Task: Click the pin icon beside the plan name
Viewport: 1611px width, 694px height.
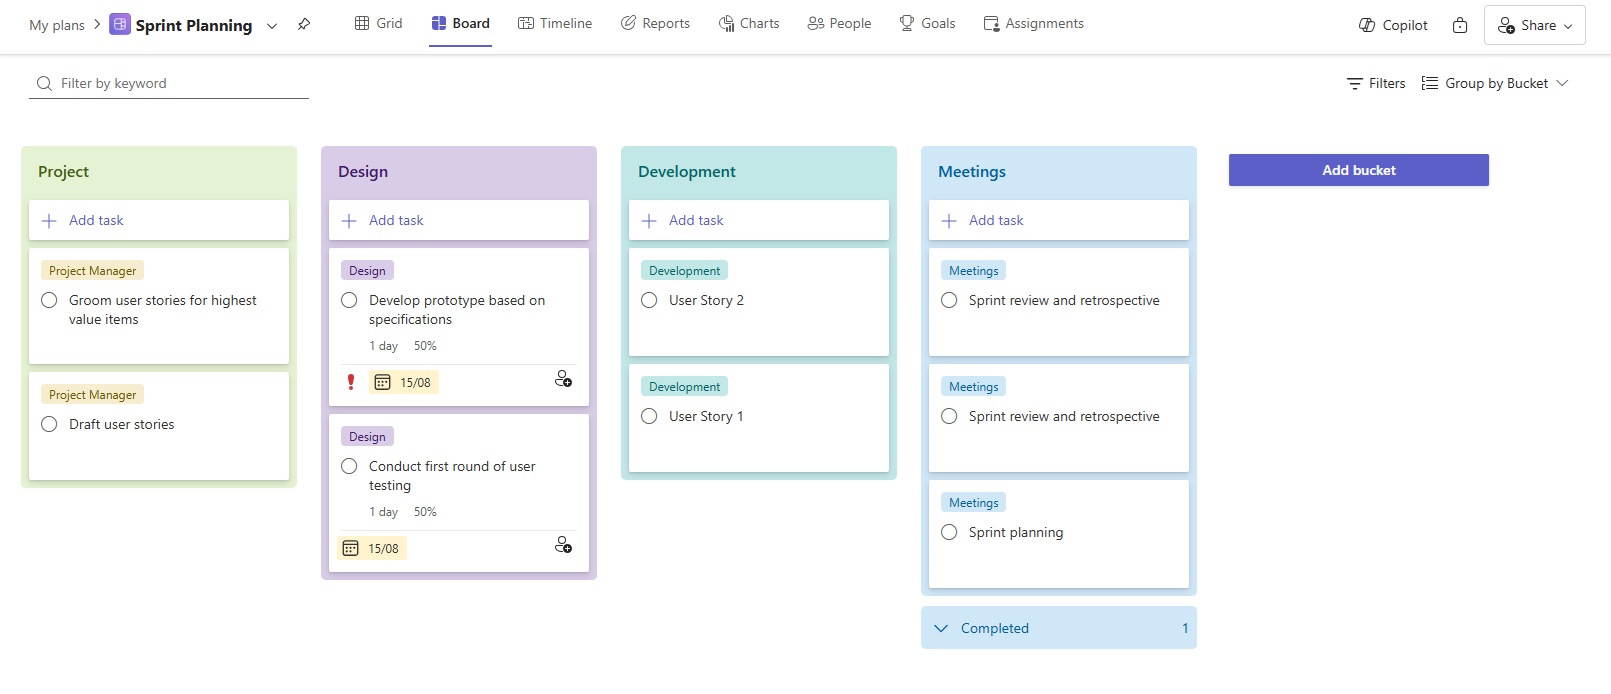Action: point(304,25)
